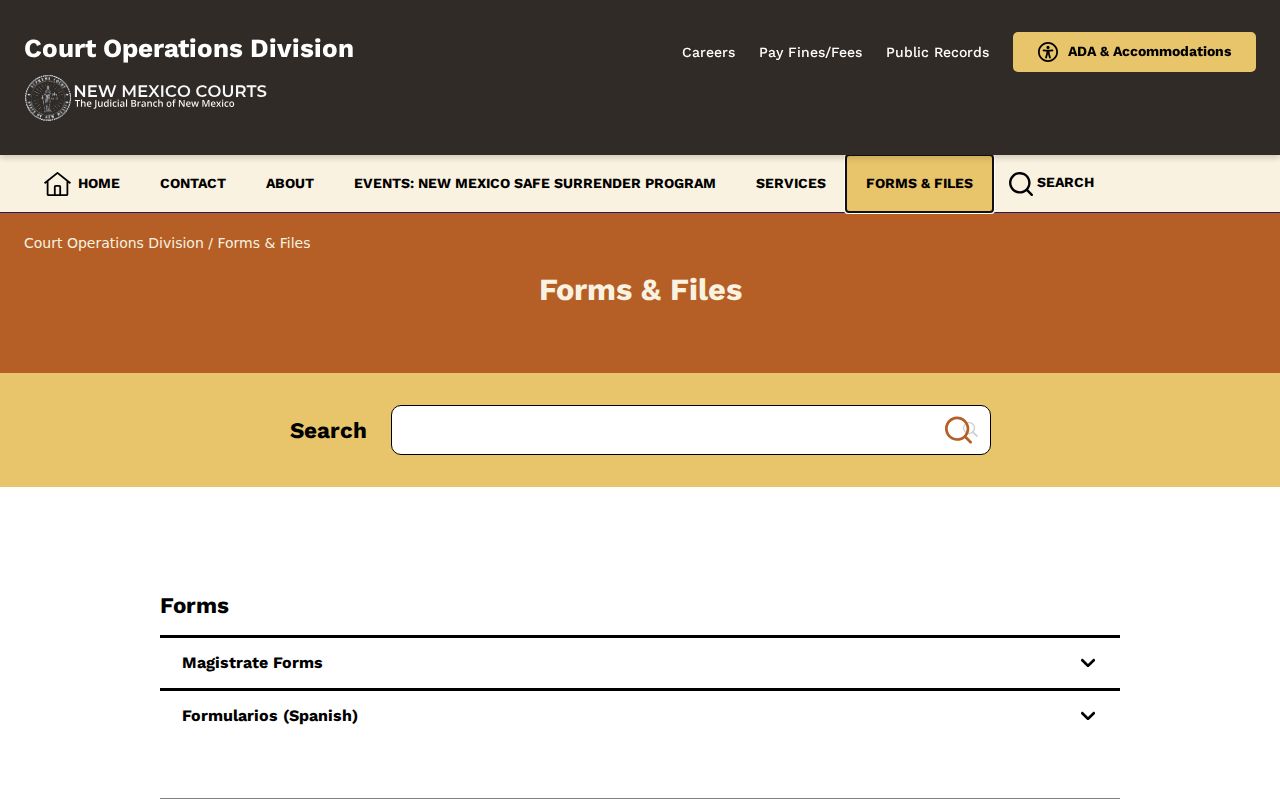
Task: Focus the forms Search text field
Action: 690,430
